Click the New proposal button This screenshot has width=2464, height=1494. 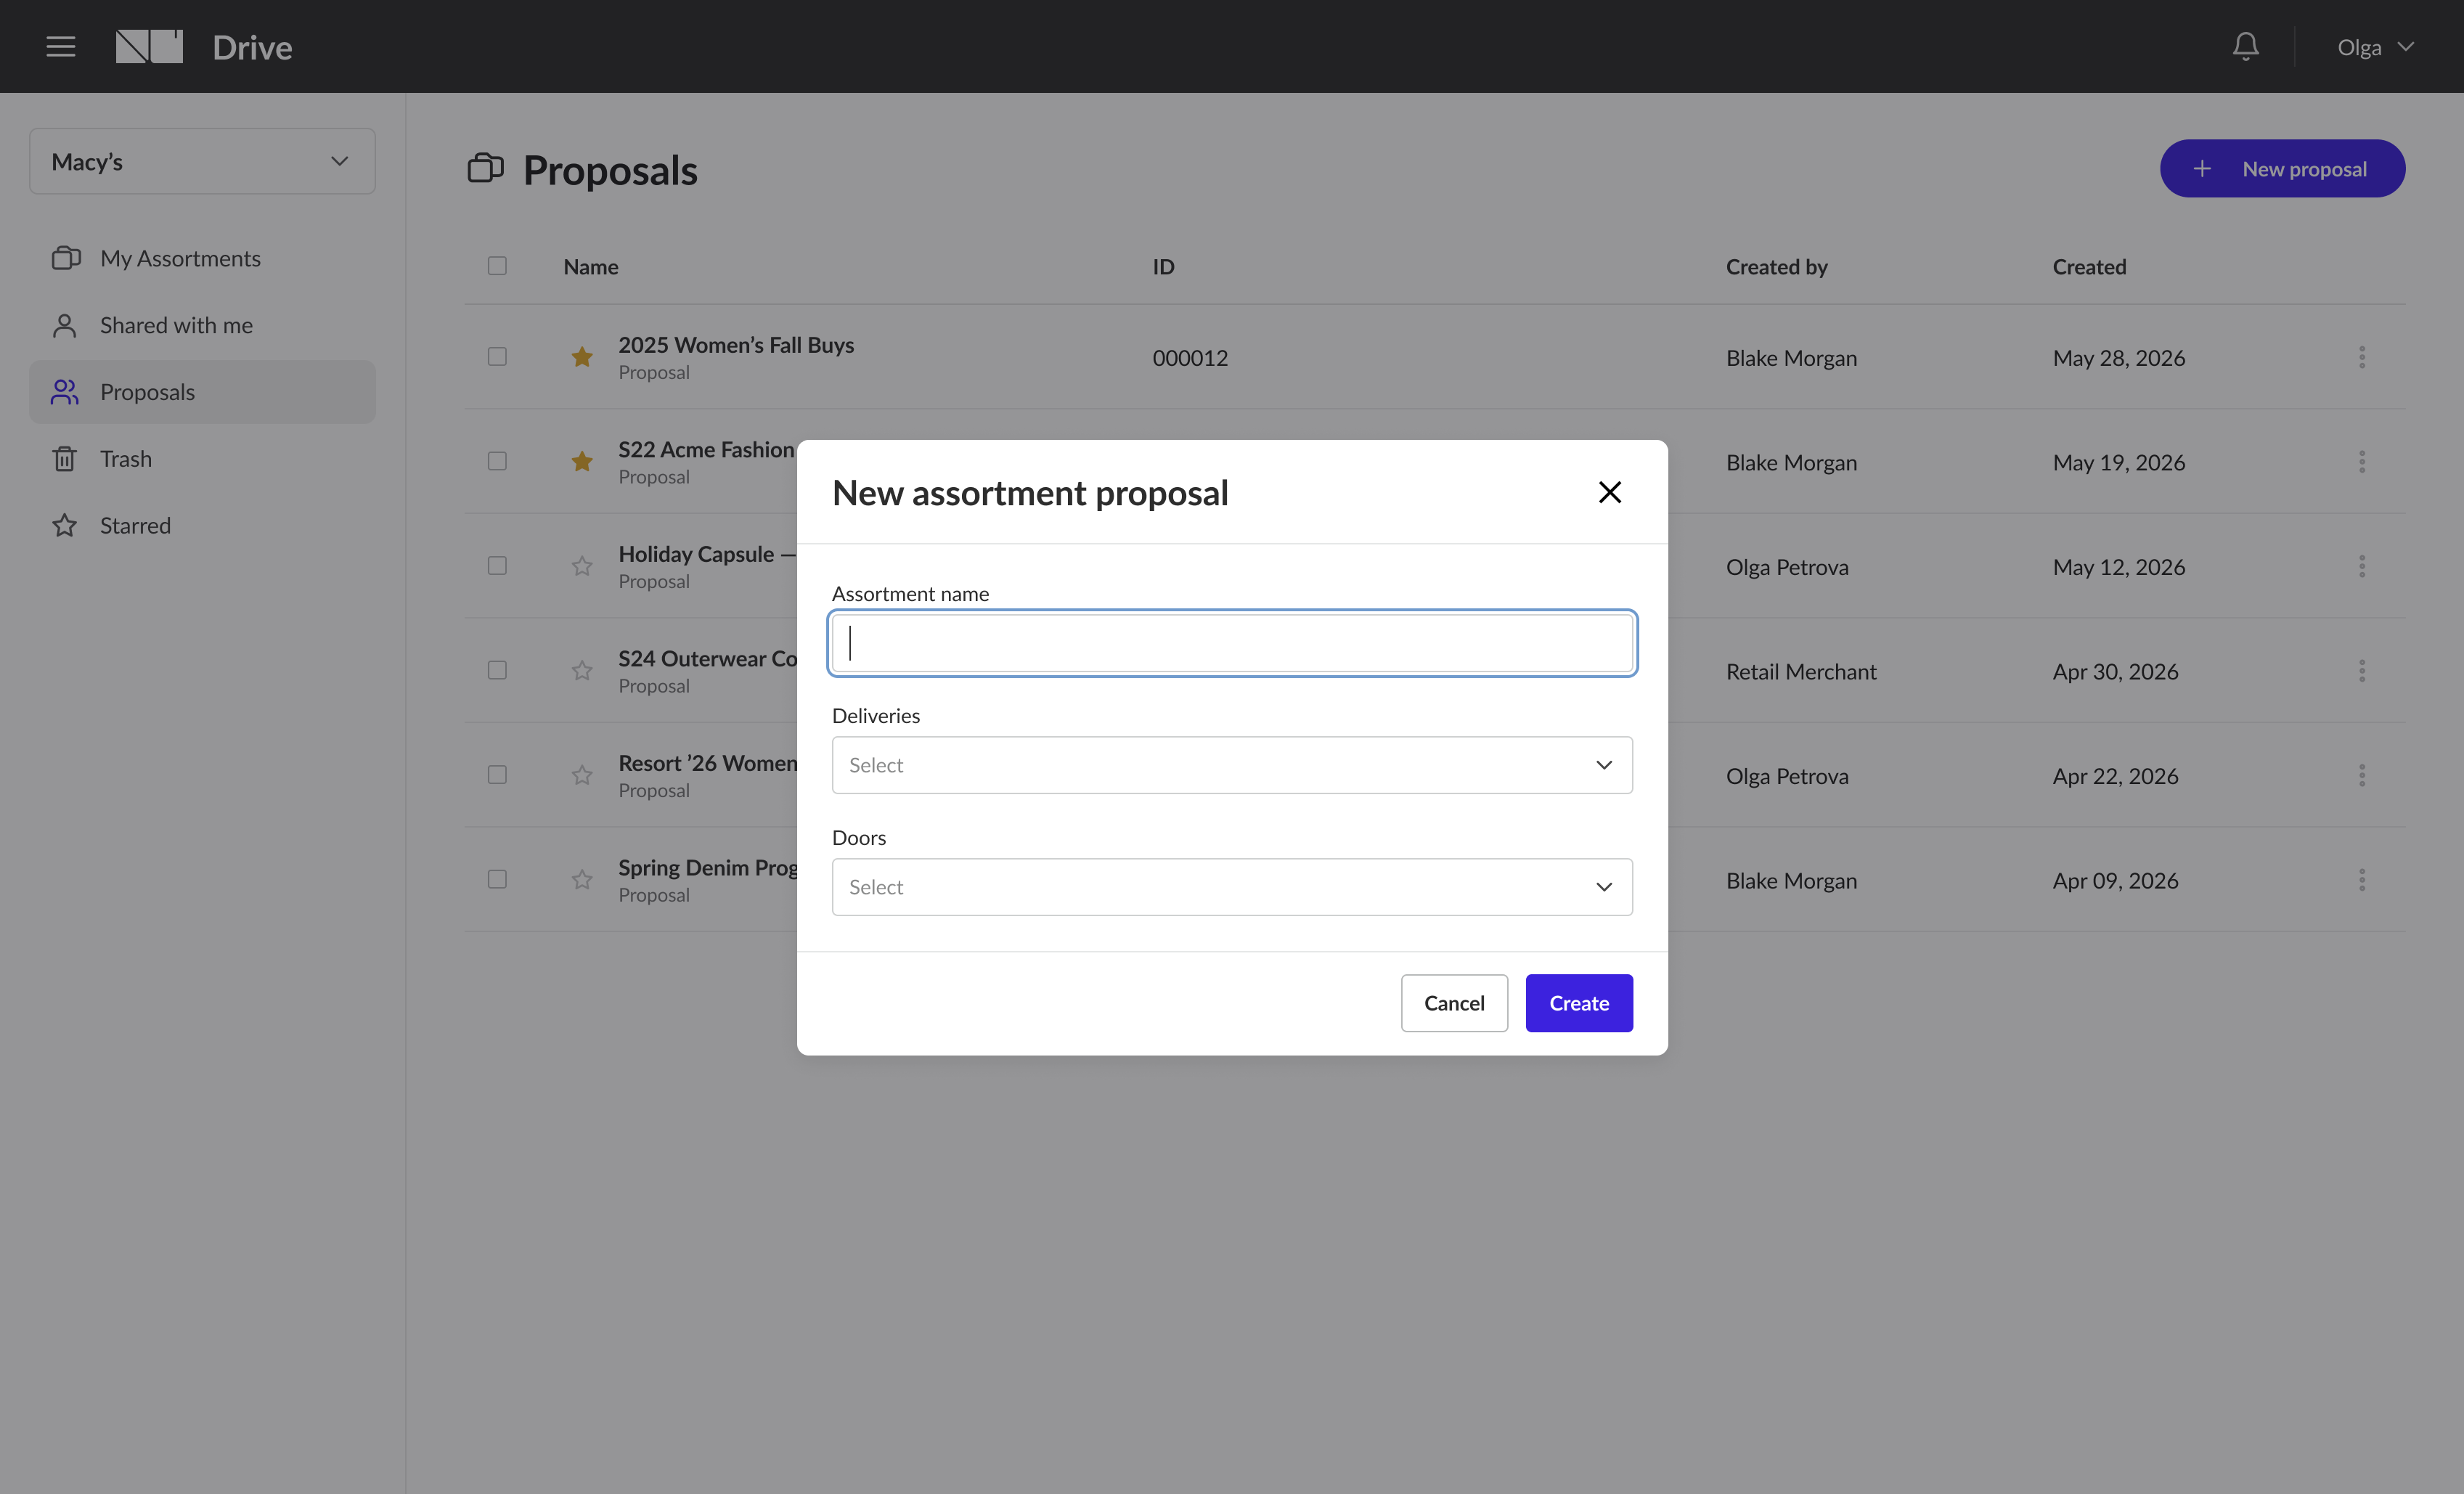(2282, 168)
